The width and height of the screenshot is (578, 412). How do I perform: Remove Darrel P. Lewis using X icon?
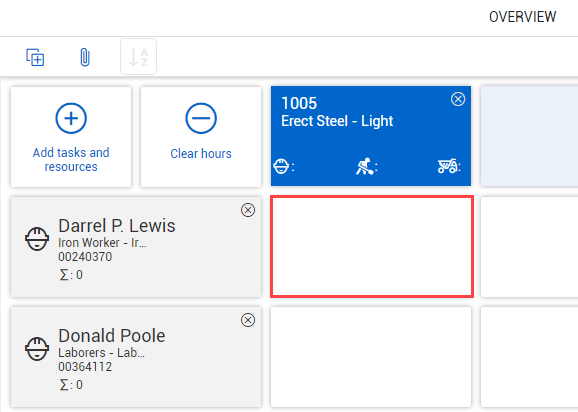[x=248, y=210]
